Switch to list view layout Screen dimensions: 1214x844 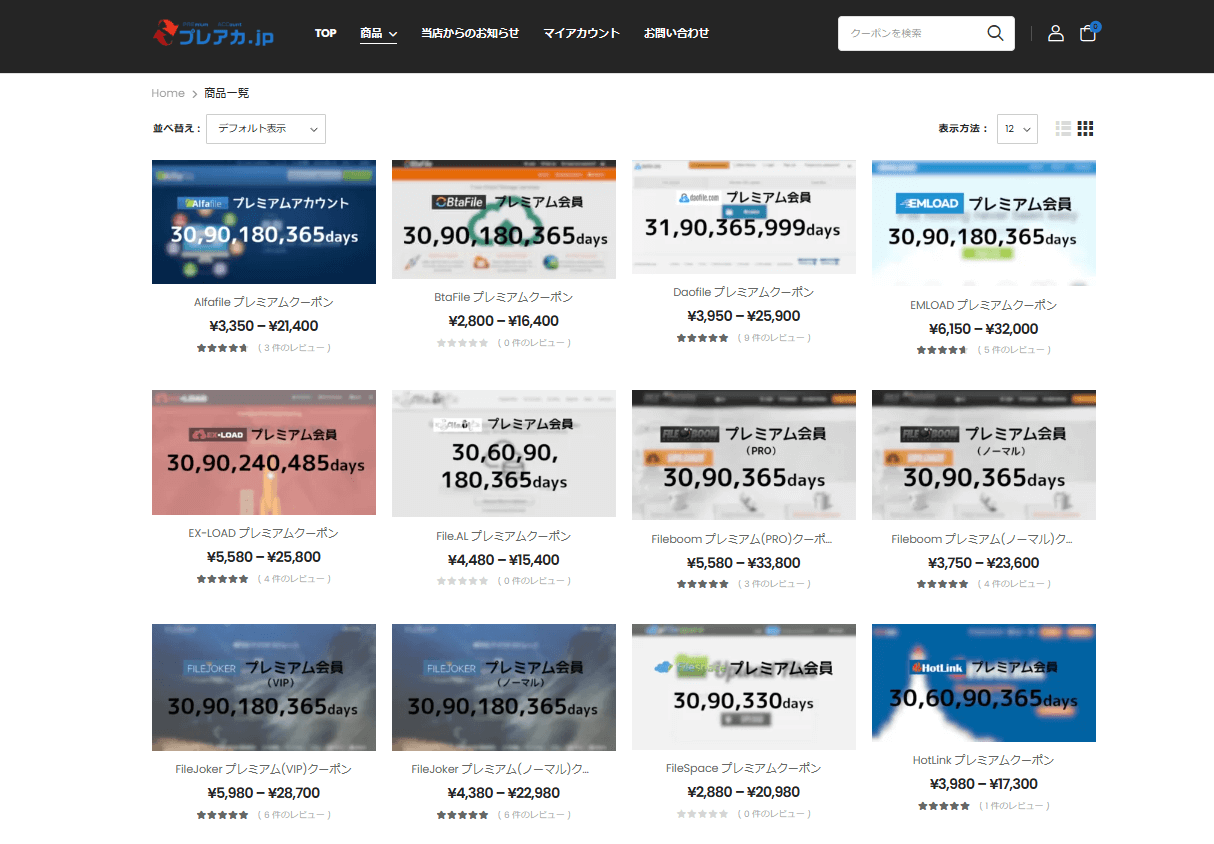pyautogui.click(x=1063, y=128)
